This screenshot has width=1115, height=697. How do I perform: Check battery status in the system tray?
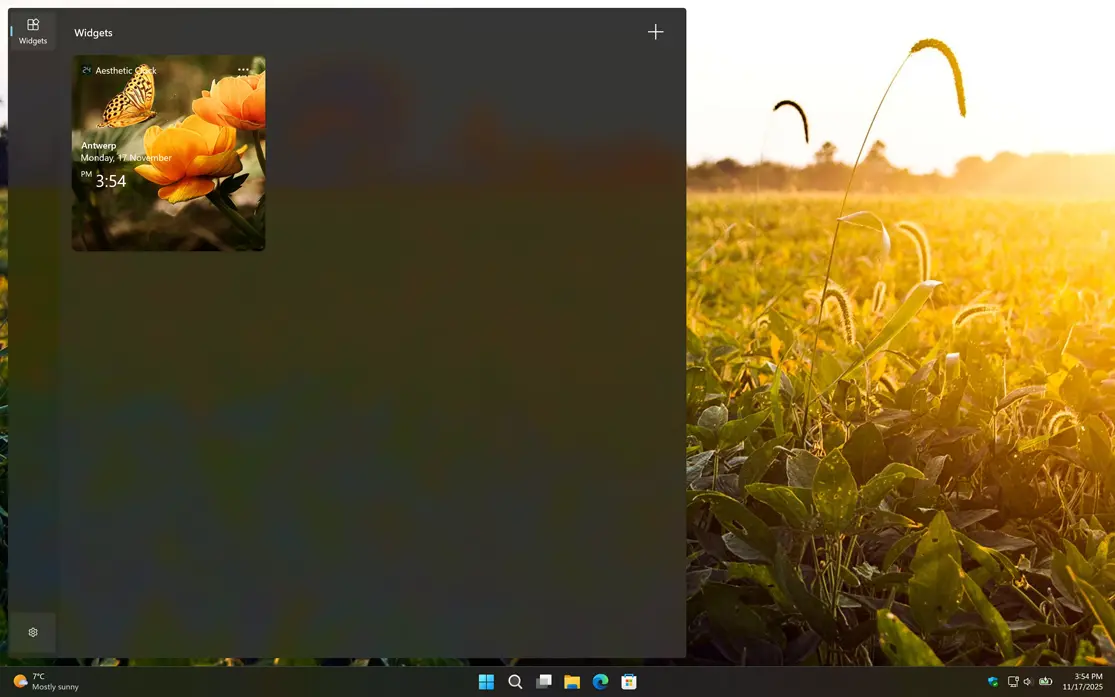click(1046, 682)
